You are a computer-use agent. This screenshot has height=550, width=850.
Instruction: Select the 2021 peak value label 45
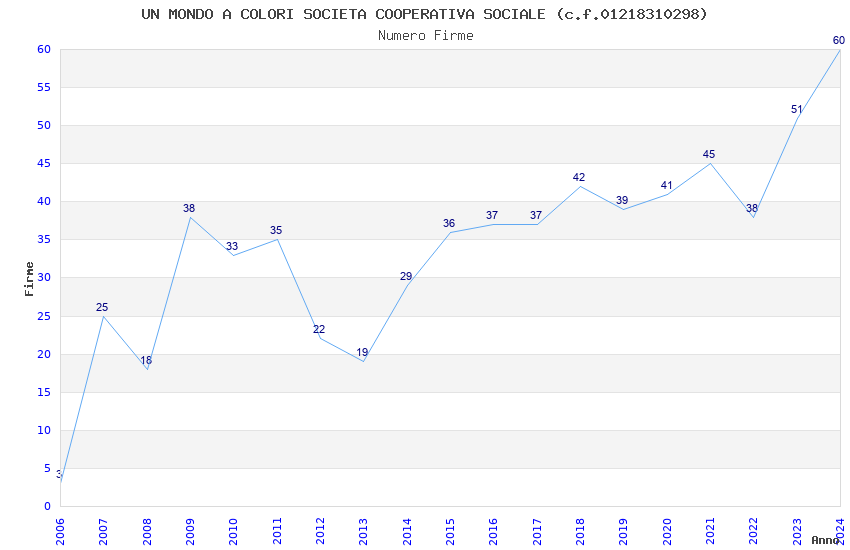coord(709,154)
